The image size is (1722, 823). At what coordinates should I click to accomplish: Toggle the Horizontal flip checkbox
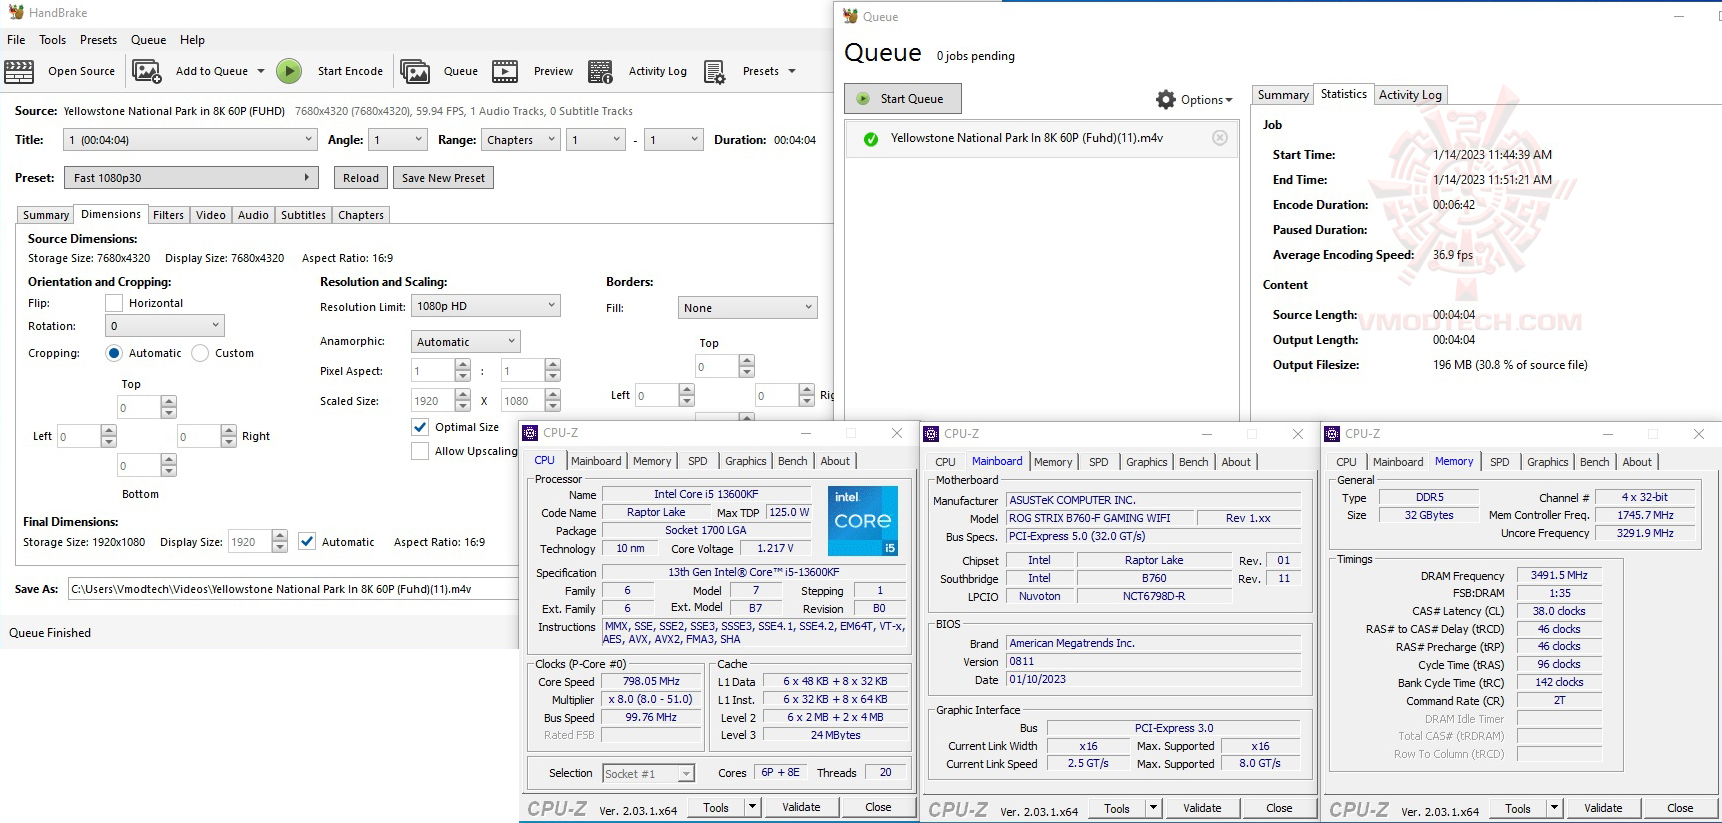tap(114, 303)
